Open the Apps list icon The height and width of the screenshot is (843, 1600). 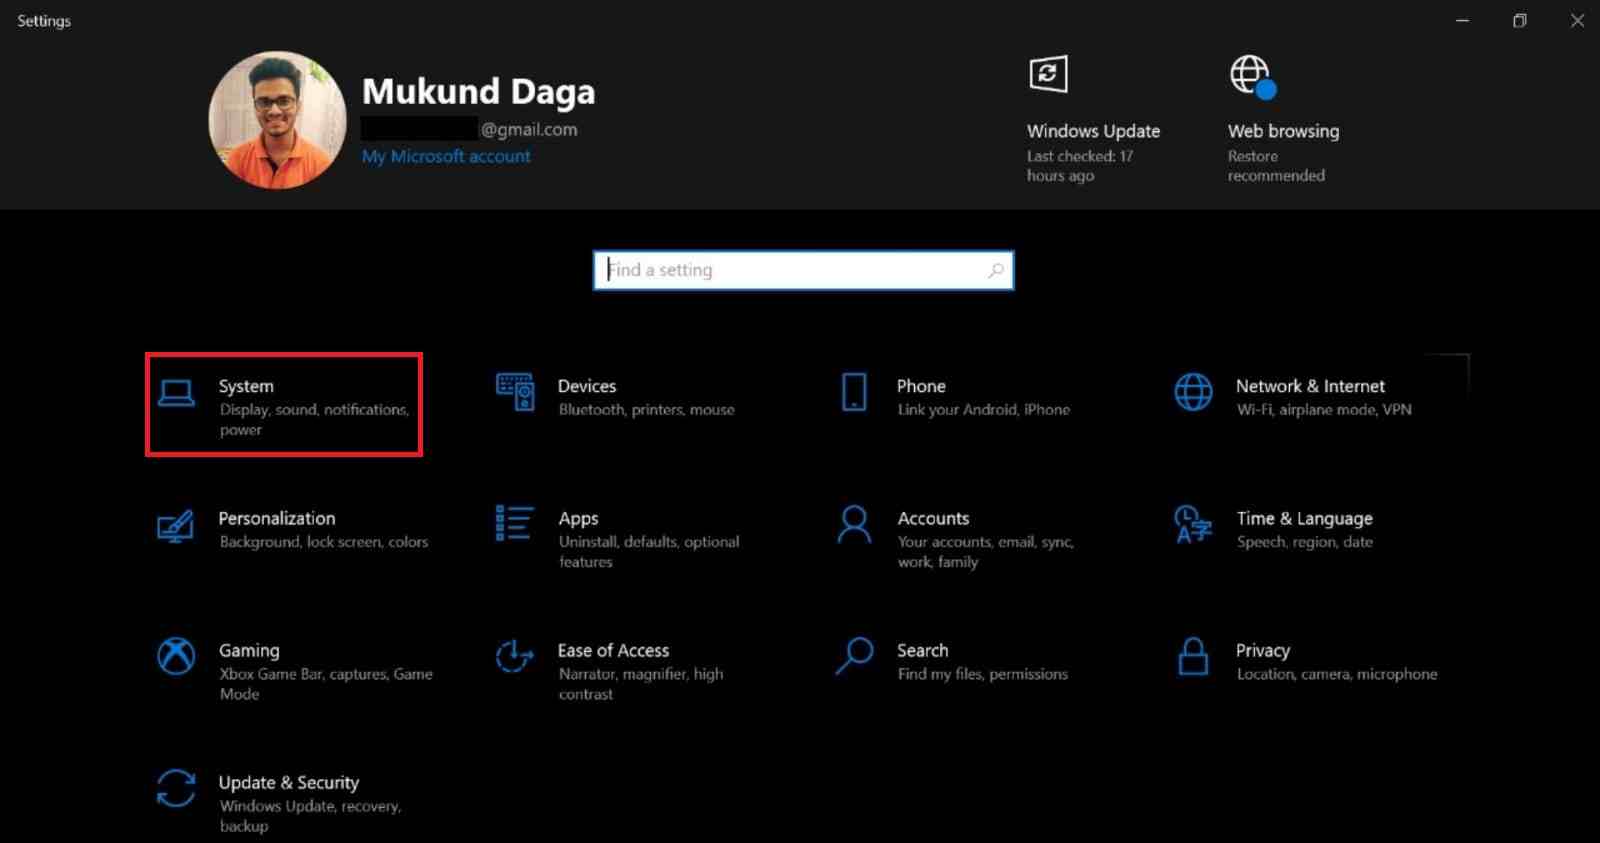pyautogui.click(x=514, y=523)
